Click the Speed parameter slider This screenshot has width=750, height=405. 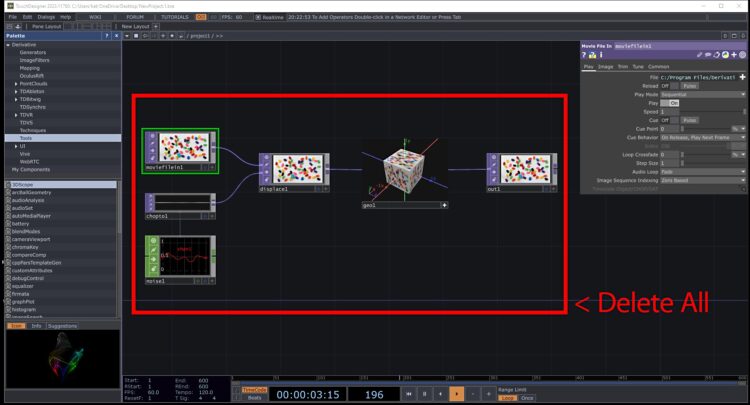tap(713, 111)
